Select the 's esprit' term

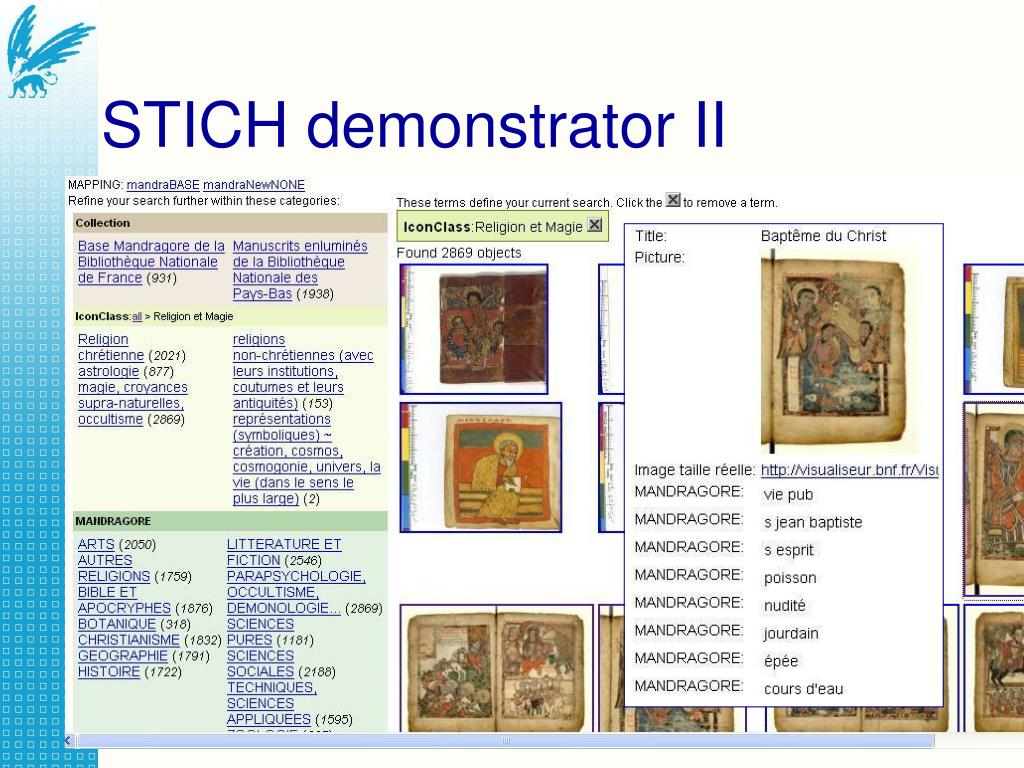tap(789, 550)
